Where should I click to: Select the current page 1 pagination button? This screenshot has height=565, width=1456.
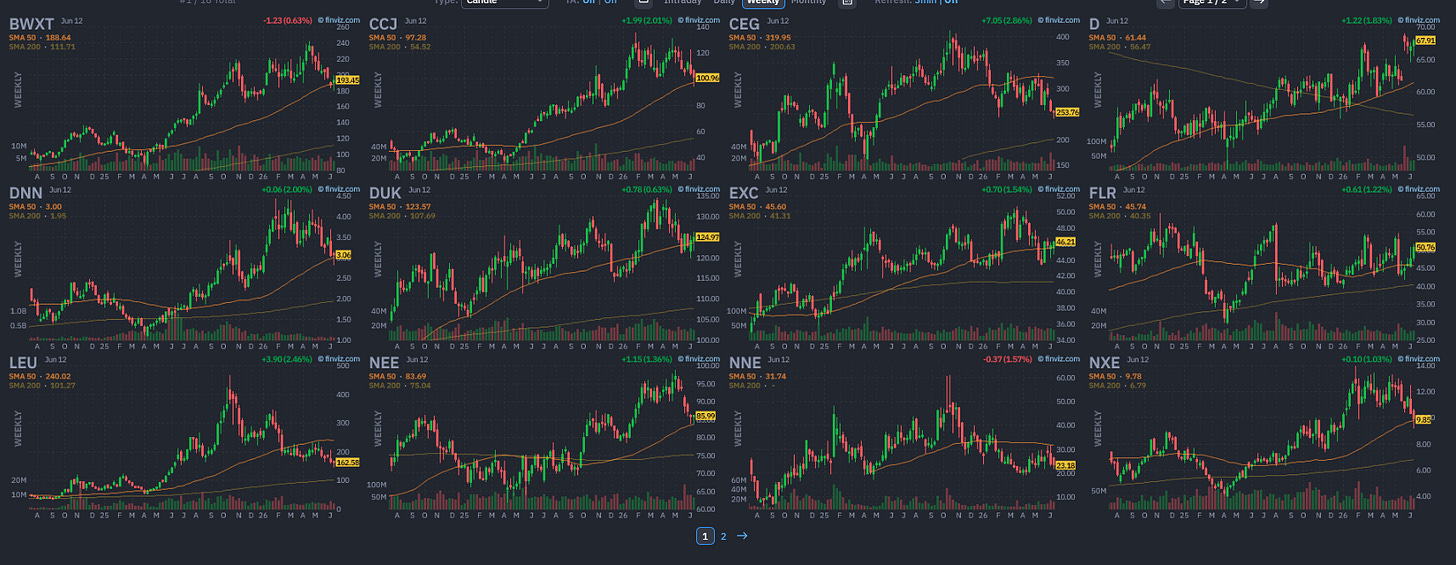pyautogui.click(x=705, y=536)
